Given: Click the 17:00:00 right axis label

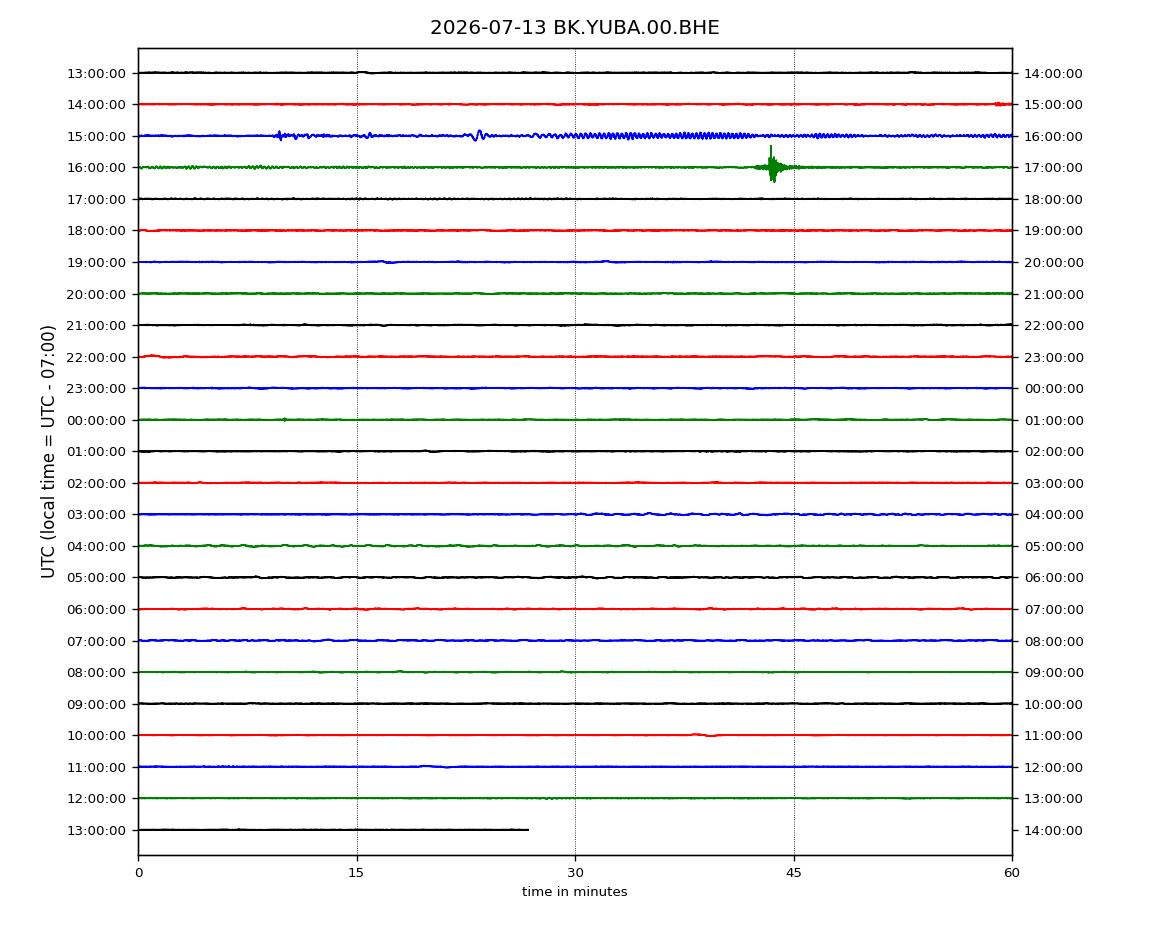Looking at the screenshot, I should pos(1053,168).
